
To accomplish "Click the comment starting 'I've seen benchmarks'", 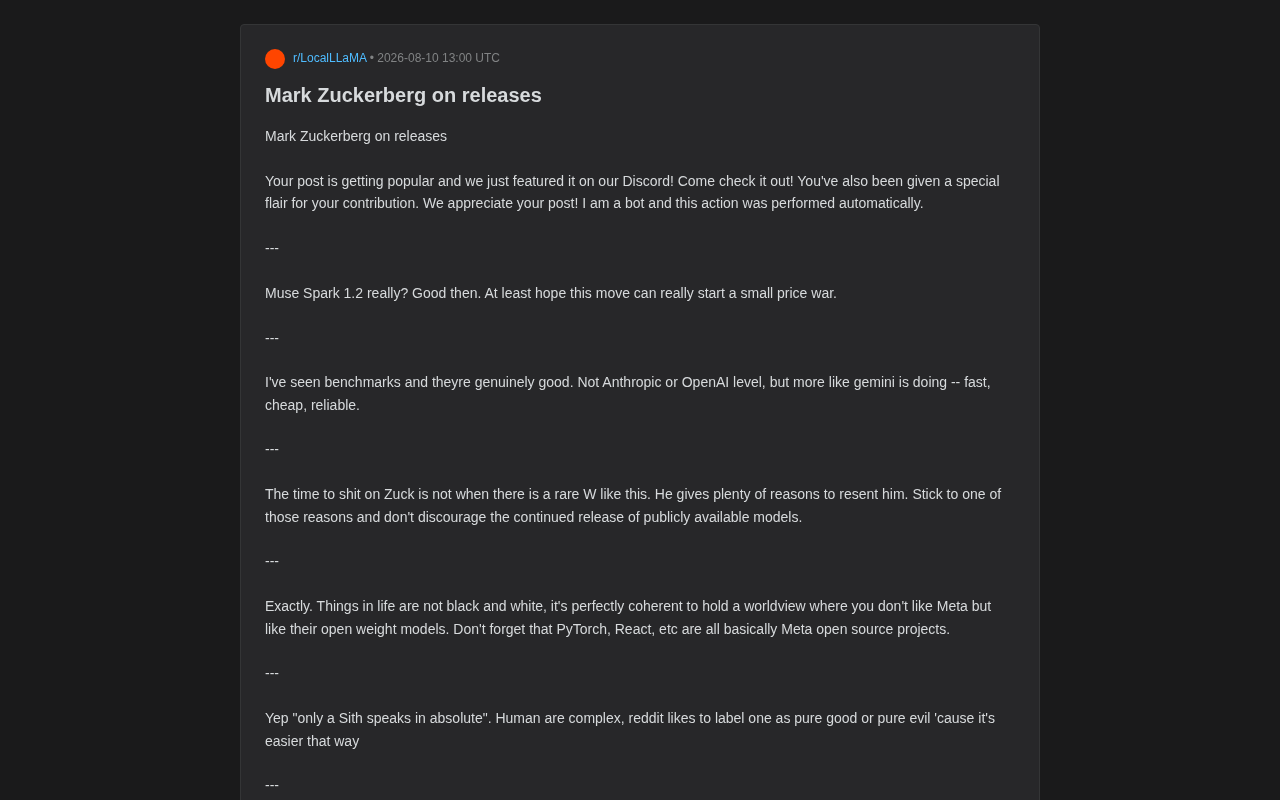I will pos(628,393).
